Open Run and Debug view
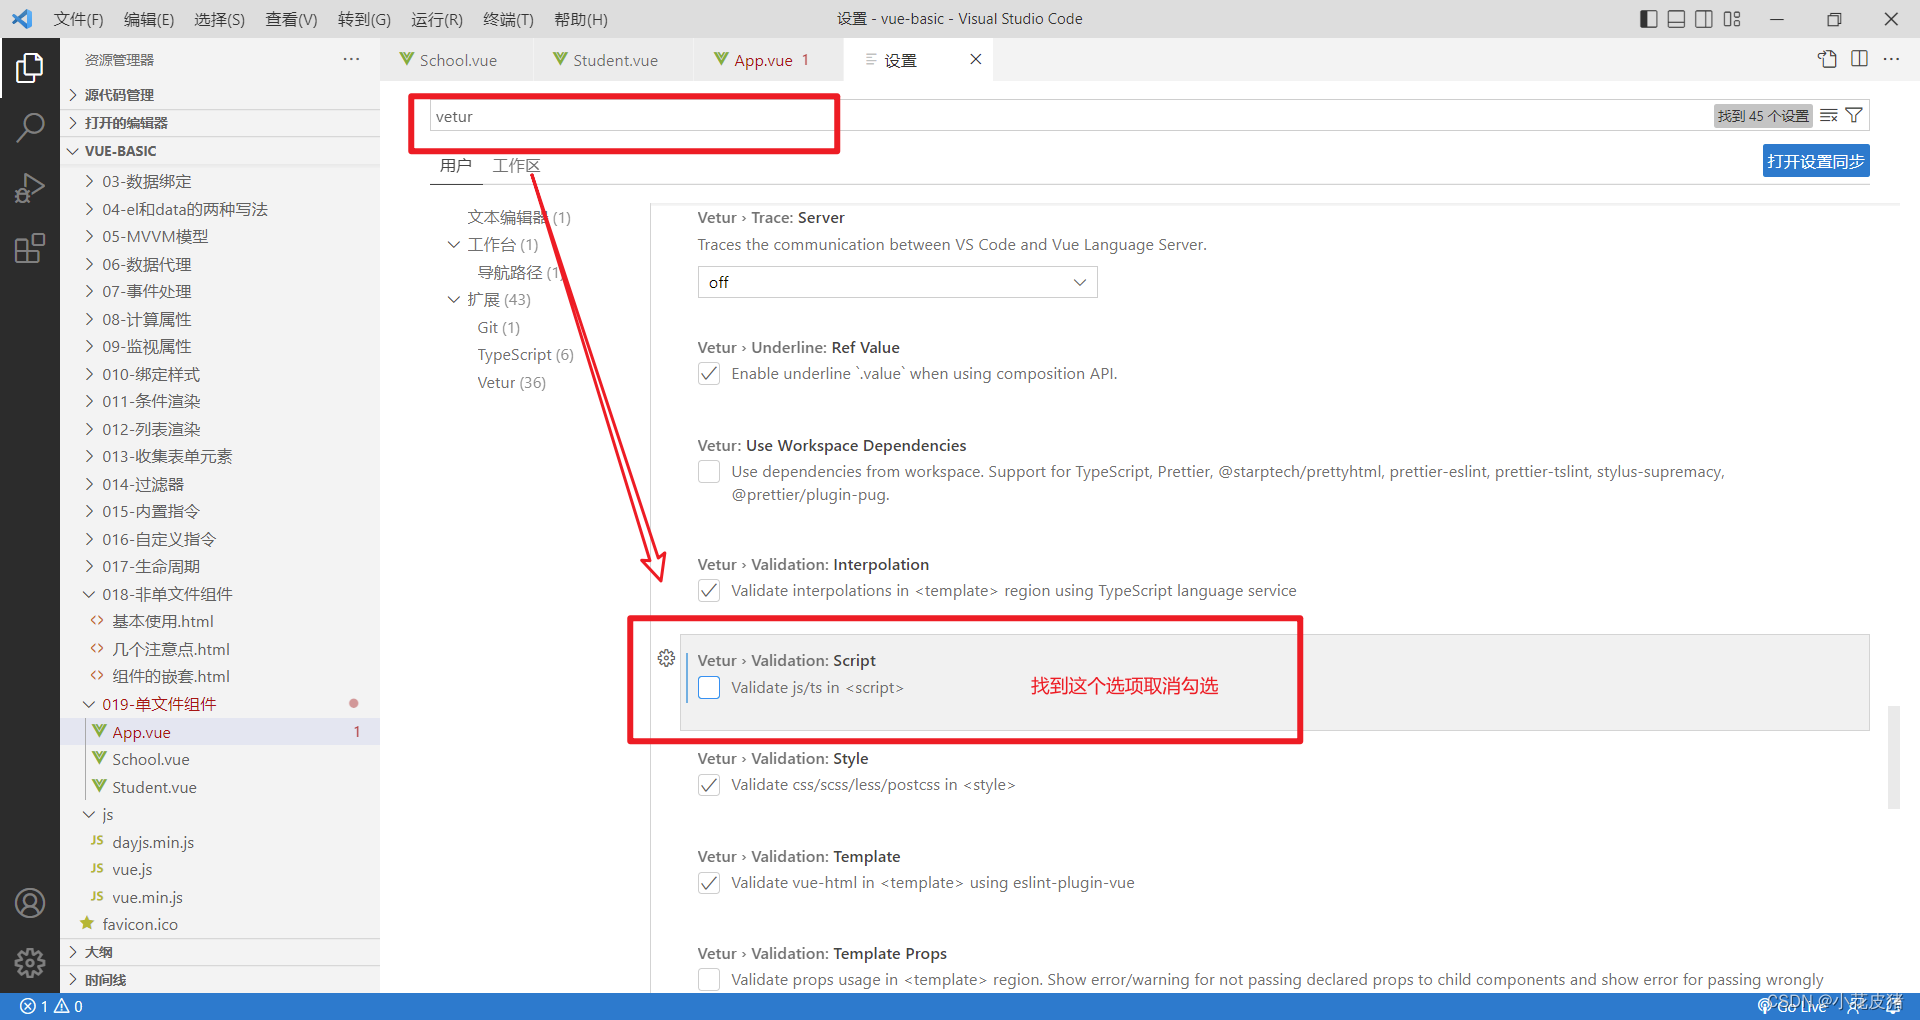Viewport: 1920px width, 1020px height. [x=30, y=187]
